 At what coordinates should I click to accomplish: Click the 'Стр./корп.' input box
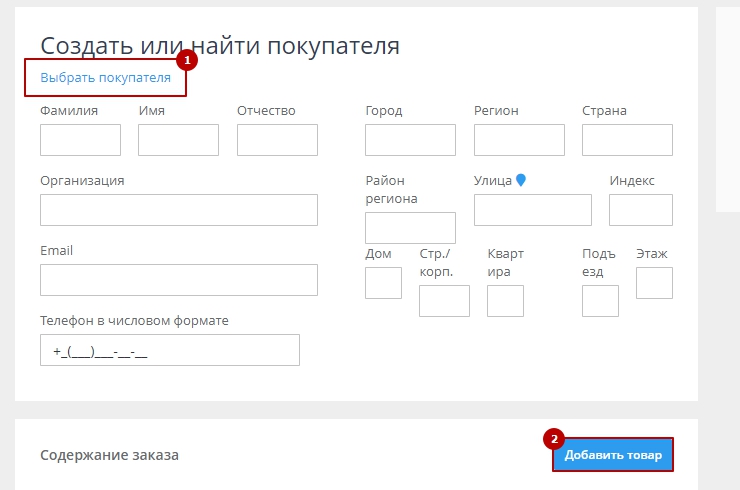point(444,301)
